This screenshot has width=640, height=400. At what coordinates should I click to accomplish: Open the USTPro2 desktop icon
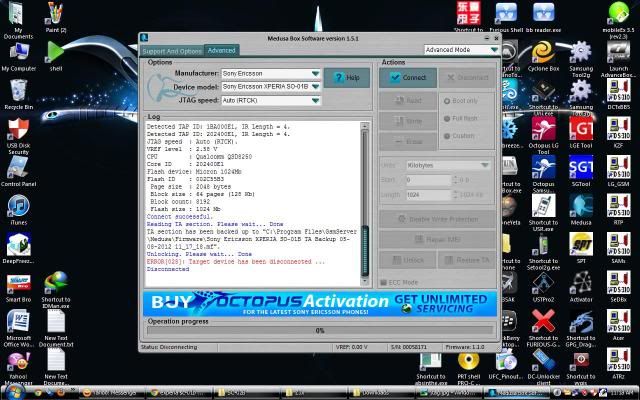543,287
